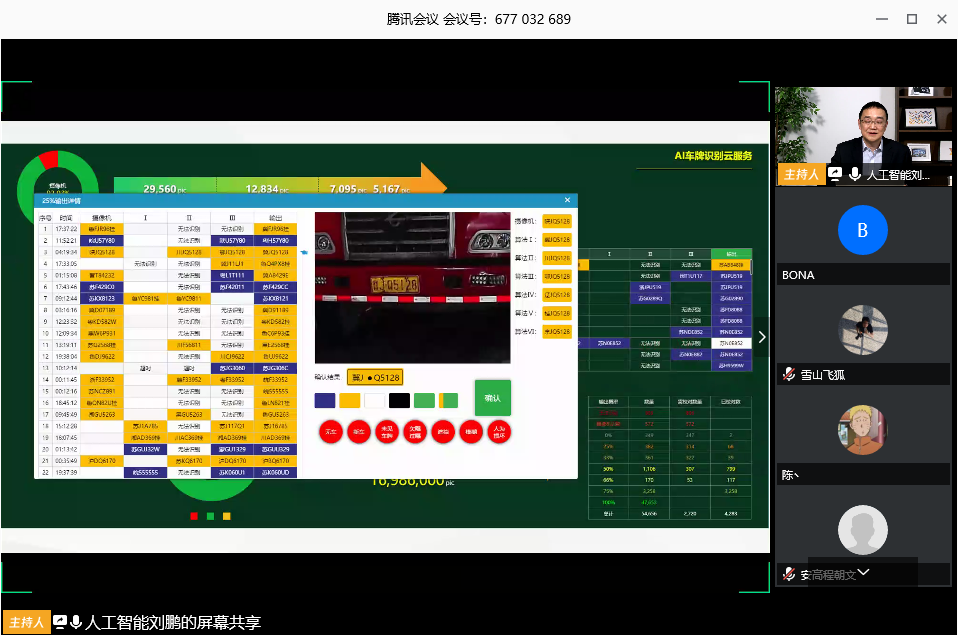Open BONA's blue avatar tile
958x635 pixels.
[x=862, y=230]
